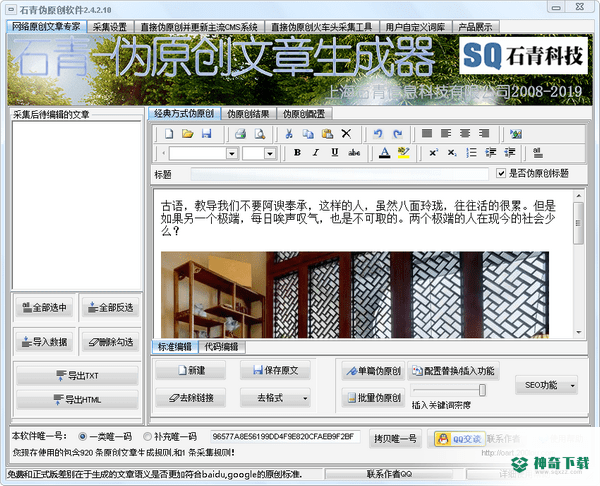Toggle Underline formatting

(335, 153)
